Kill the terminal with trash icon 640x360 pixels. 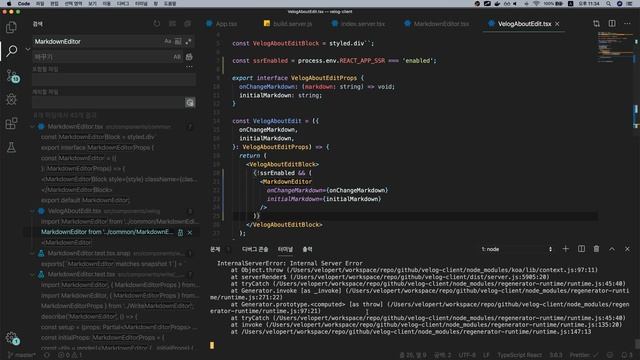pos(596,249)
